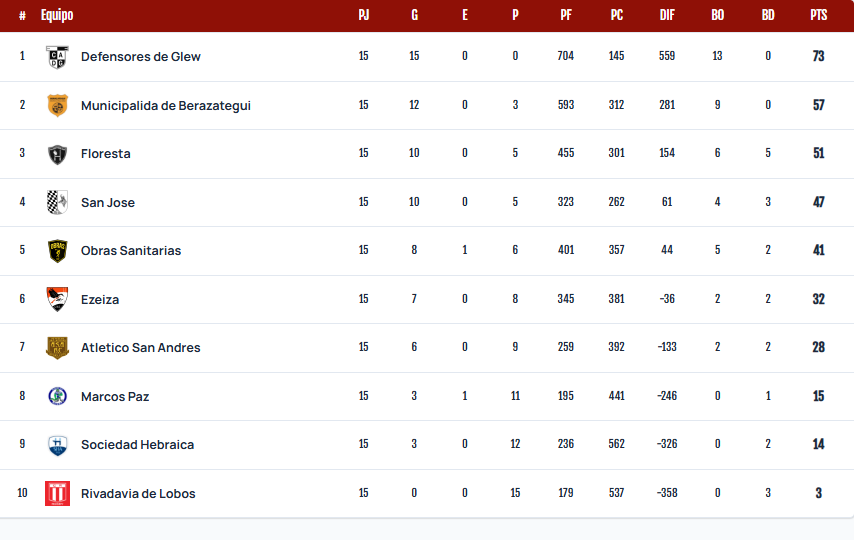Click the BO bonus column header
Image resolution: width=854 pixels, height=540 pixels.
coord(717,15)
